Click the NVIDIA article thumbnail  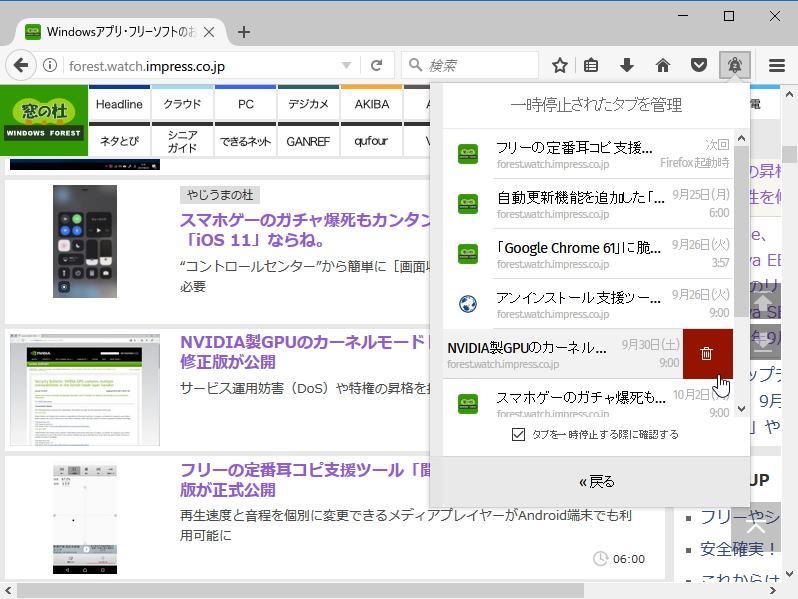tap(85, 390)
